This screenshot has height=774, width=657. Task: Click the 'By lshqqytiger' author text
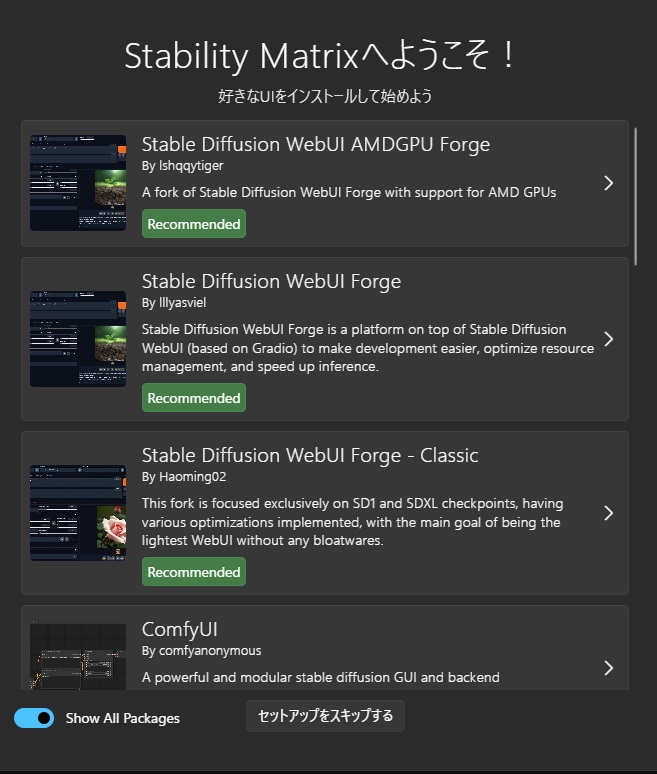[183, 166]
